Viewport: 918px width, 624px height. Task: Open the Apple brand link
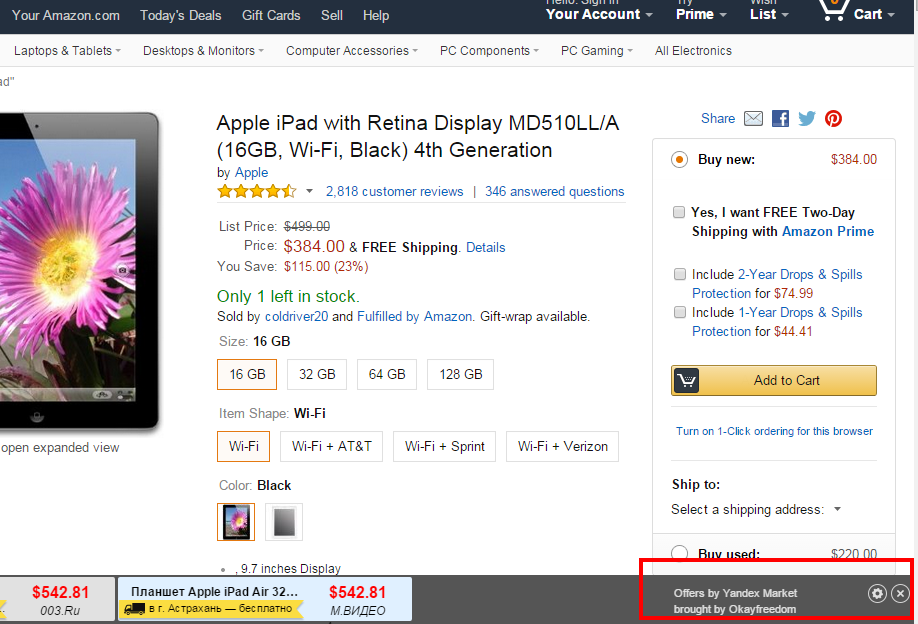(251, 173)
